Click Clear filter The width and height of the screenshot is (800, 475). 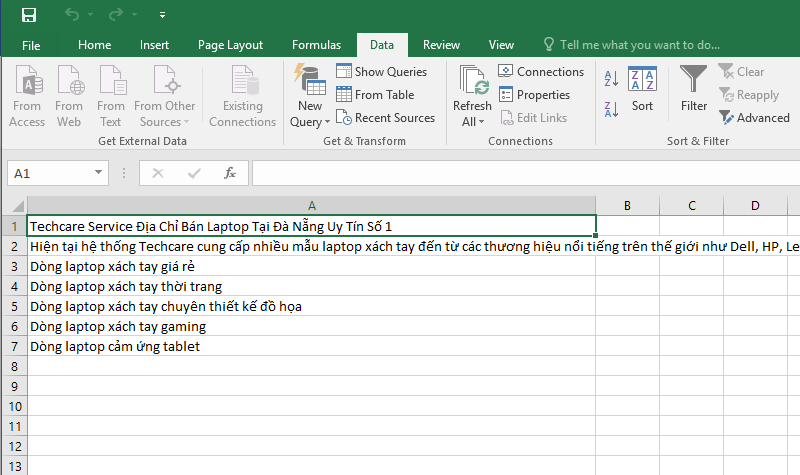pos(741,71)
